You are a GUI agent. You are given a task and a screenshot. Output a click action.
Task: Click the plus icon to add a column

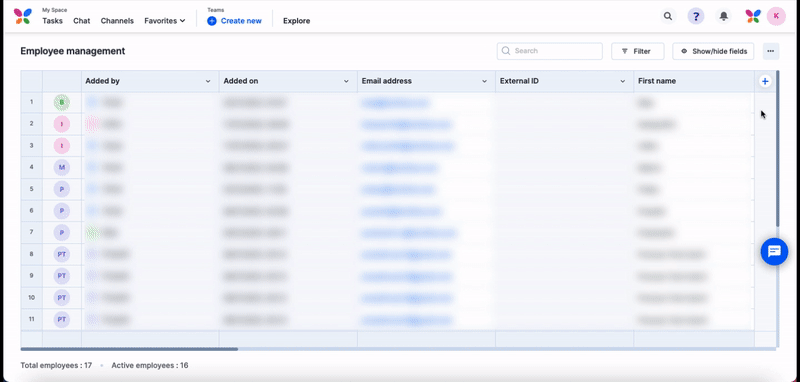click(x=765, y=81)
